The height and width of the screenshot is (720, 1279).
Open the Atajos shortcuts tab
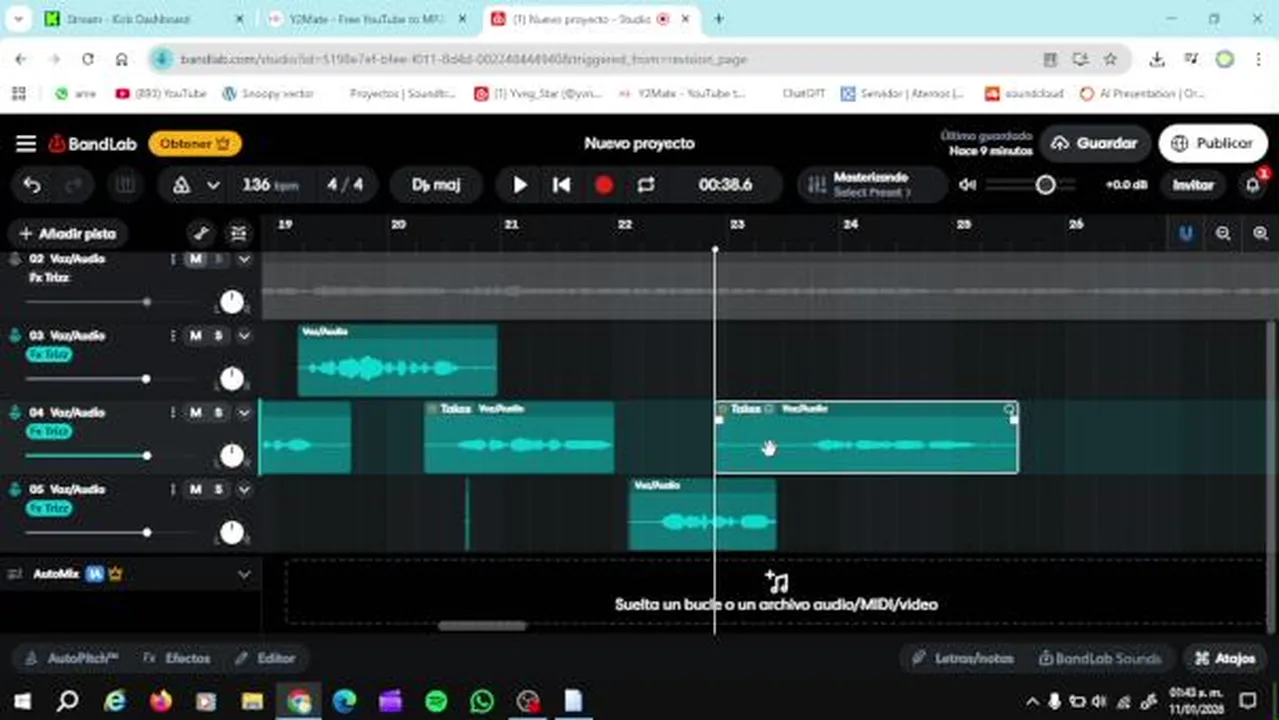(1225, 659)
